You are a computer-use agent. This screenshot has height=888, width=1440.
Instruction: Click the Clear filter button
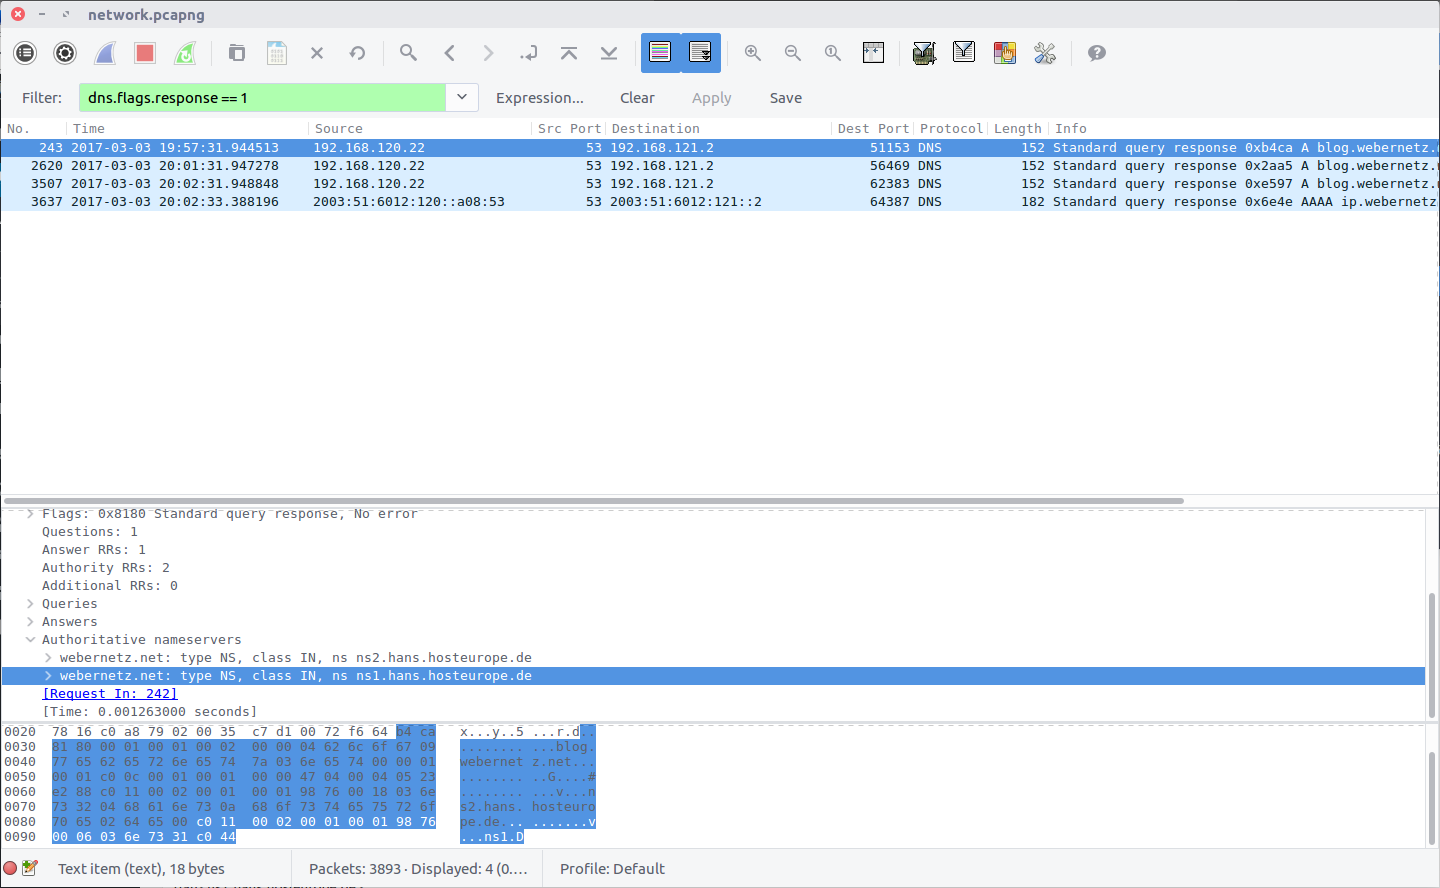(x=637, y=98)
